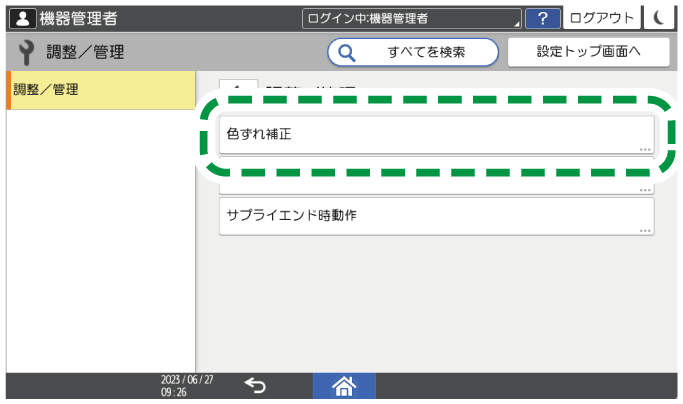Image resolution: width=683 pixels, height=404 pixels.
Task: Open help with the question mark button
Action: pyautogui.click(x=542, y=19)
